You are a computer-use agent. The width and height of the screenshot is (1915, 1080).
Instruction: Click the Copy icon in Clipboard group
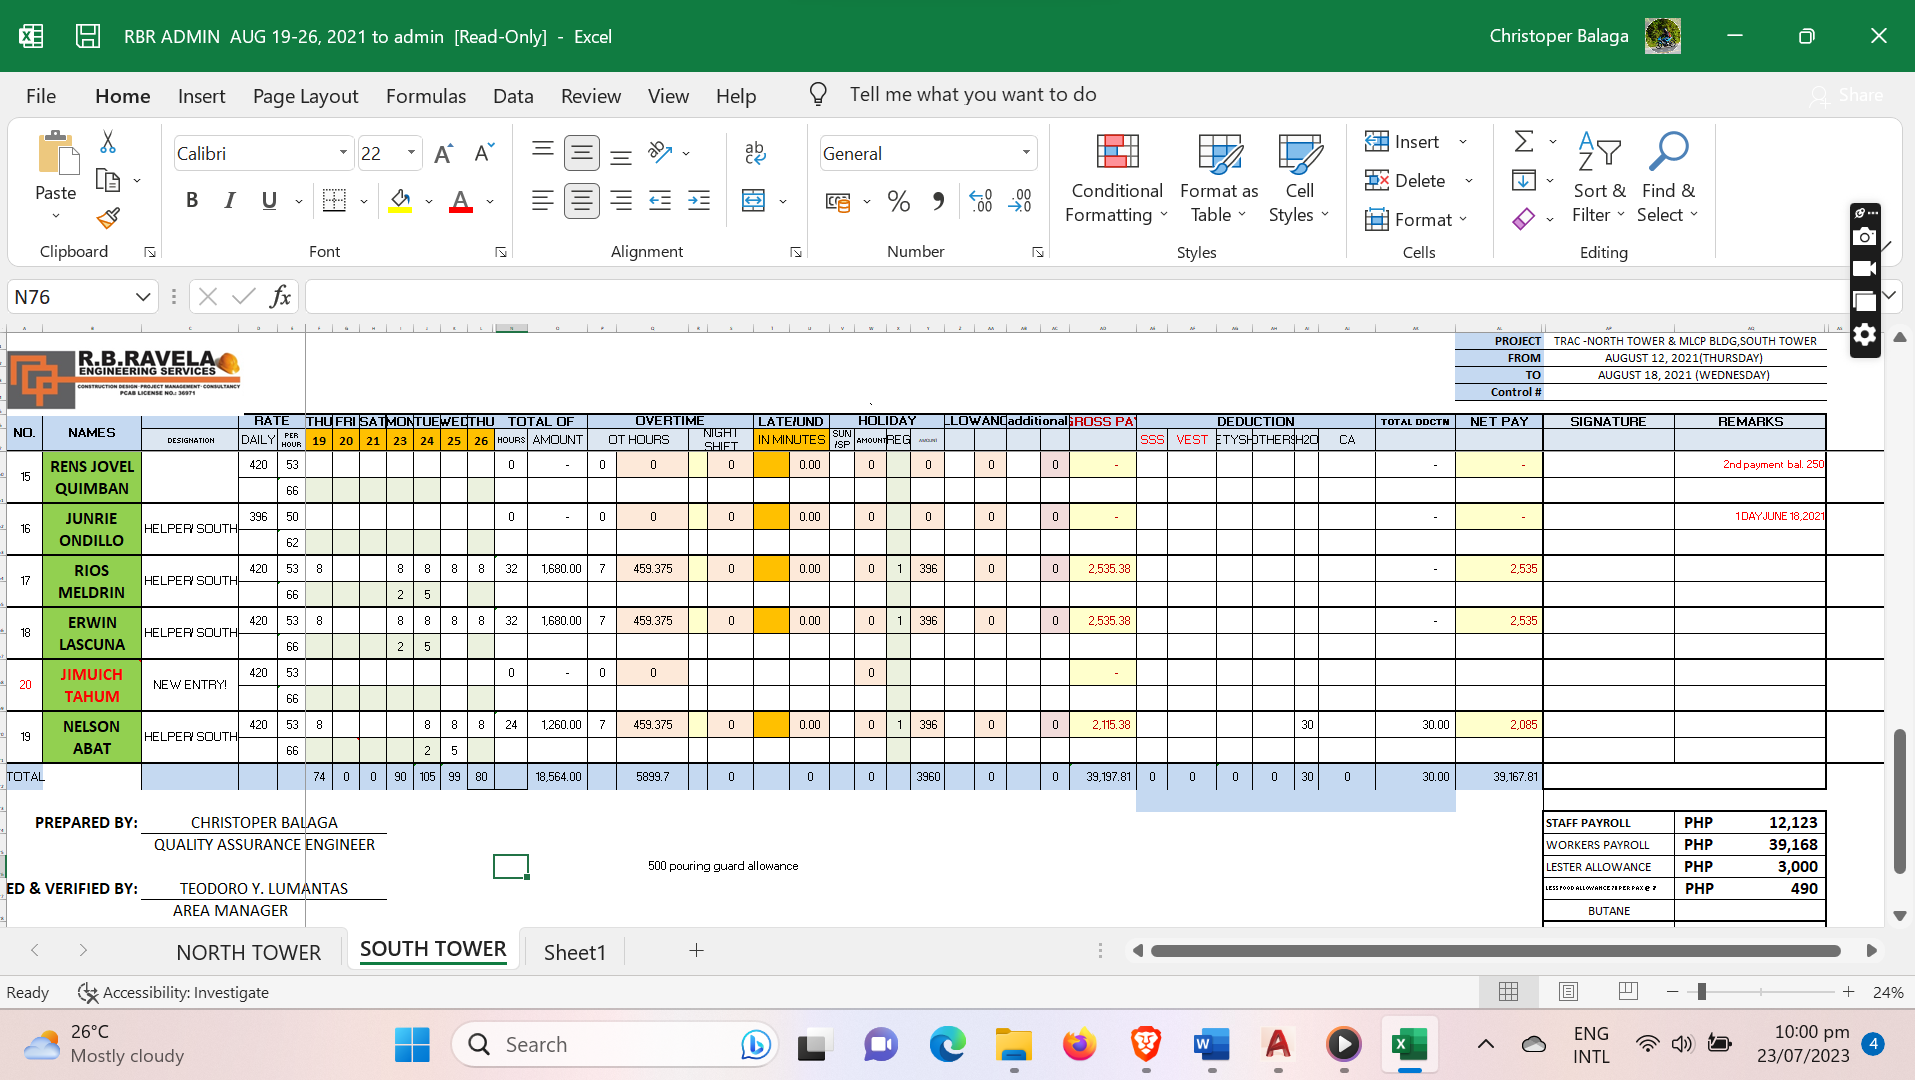pos(108,180)
